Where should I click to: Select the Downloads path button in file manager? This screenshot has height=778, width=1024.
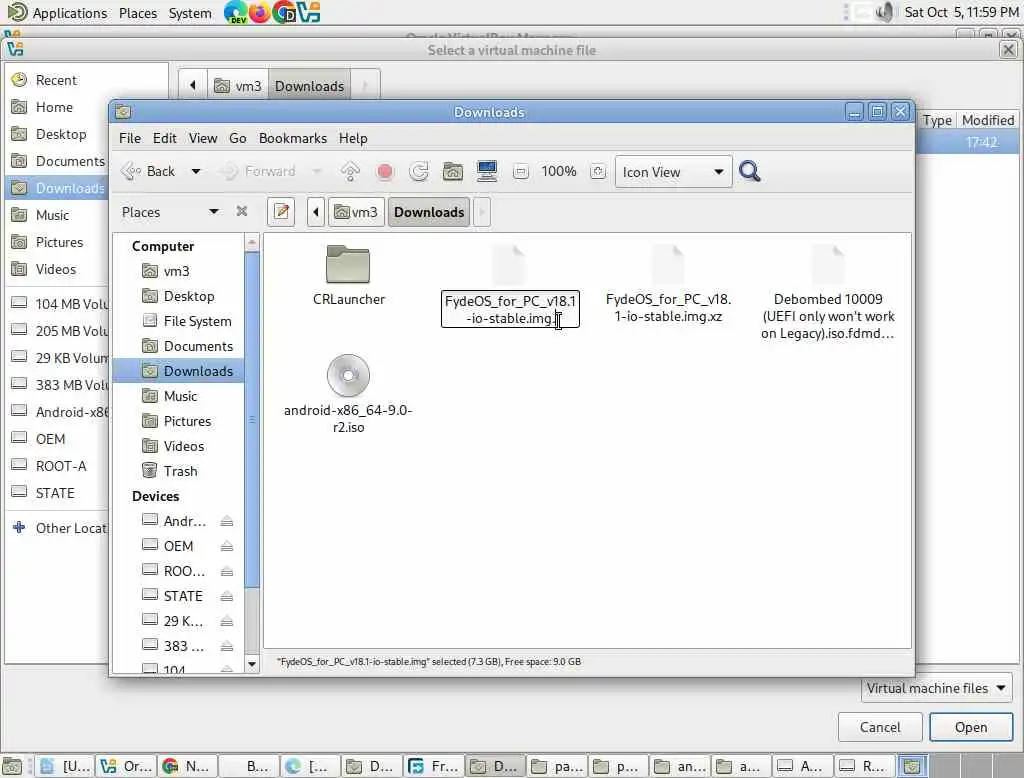[x=429, y=212]
